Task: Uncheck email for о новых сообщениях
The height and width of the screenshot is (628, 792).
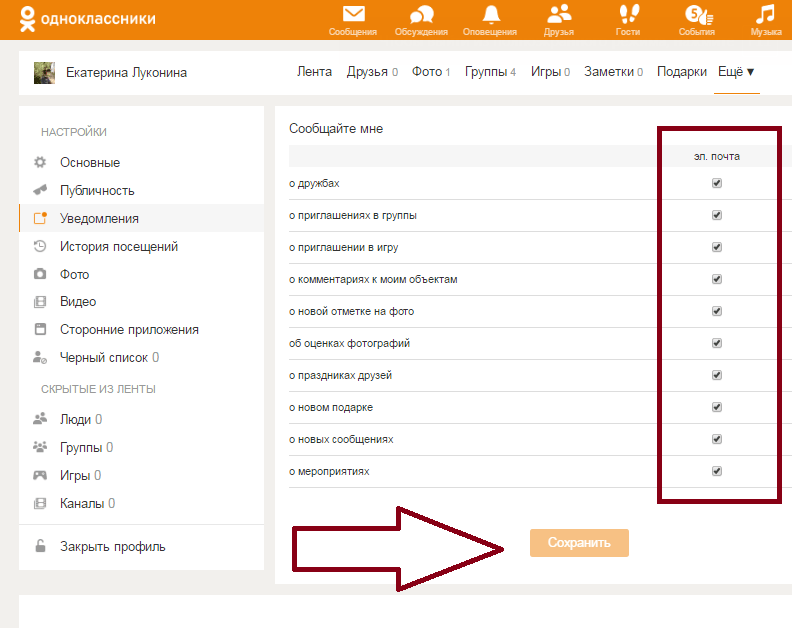Action: click(717, 439)
